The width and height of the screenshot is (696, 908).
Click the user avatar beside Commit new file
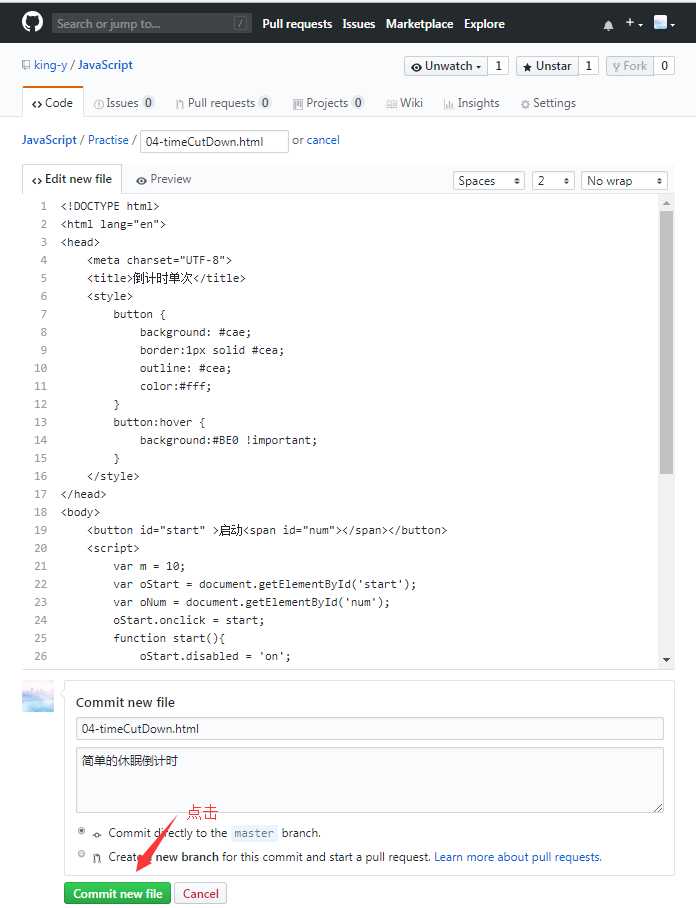(x=38, y=696)
